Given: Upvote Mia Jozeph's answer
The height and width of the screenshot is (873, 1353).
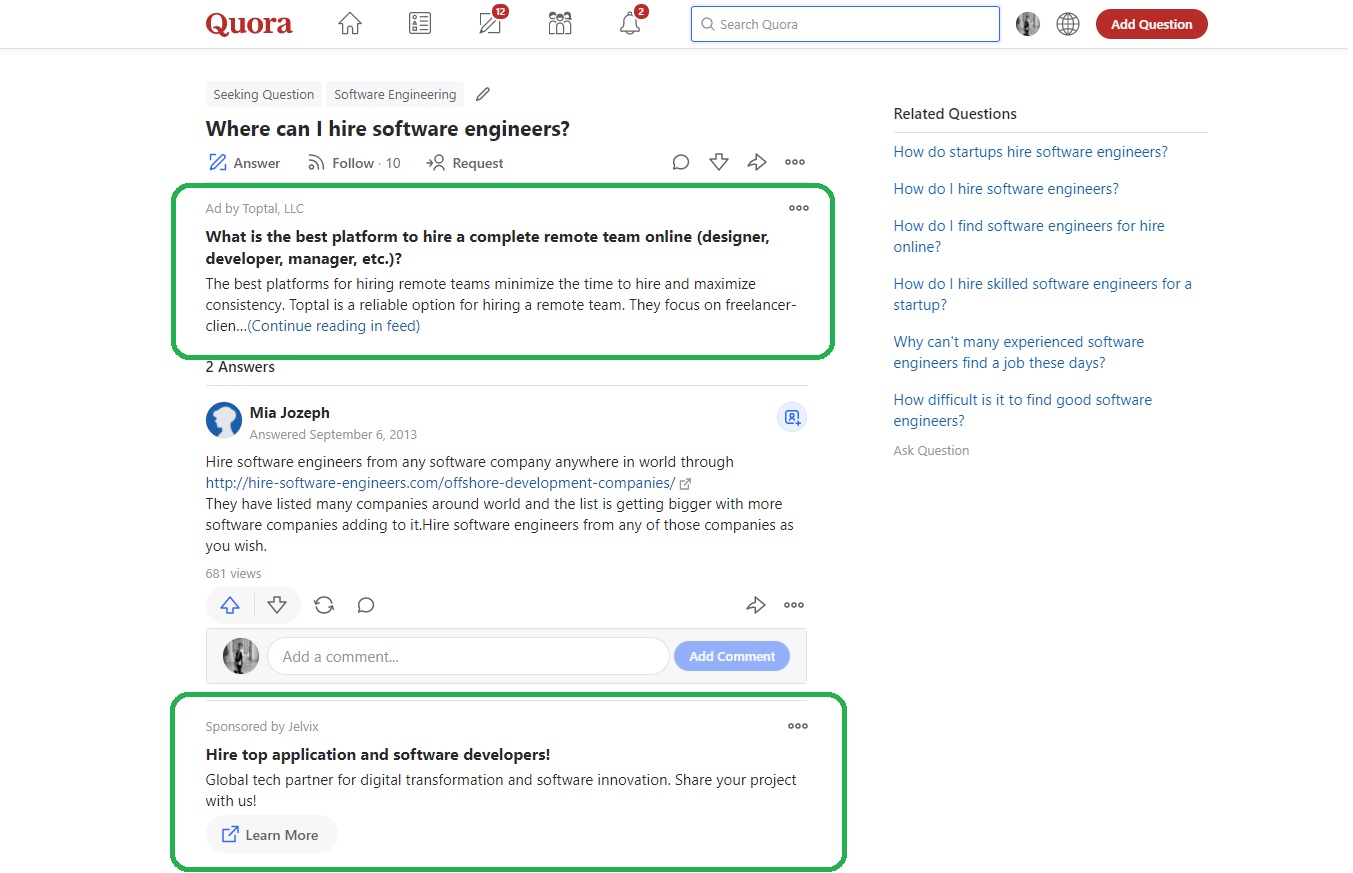Looking at the screenshot, I should (x=230, y=605).
